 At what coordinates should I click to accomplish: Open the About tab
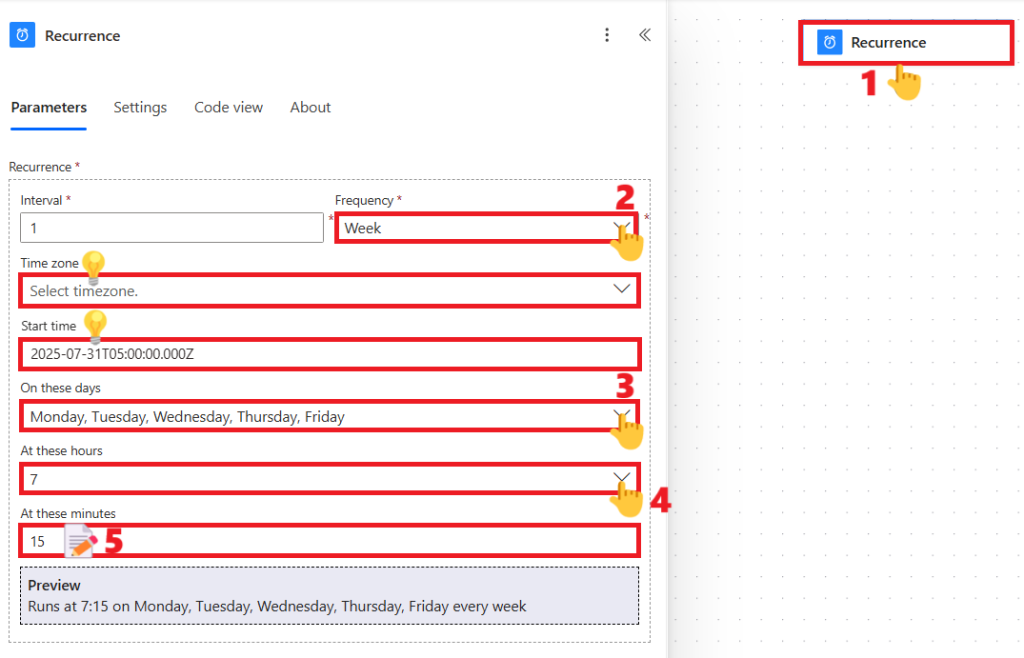310,108
